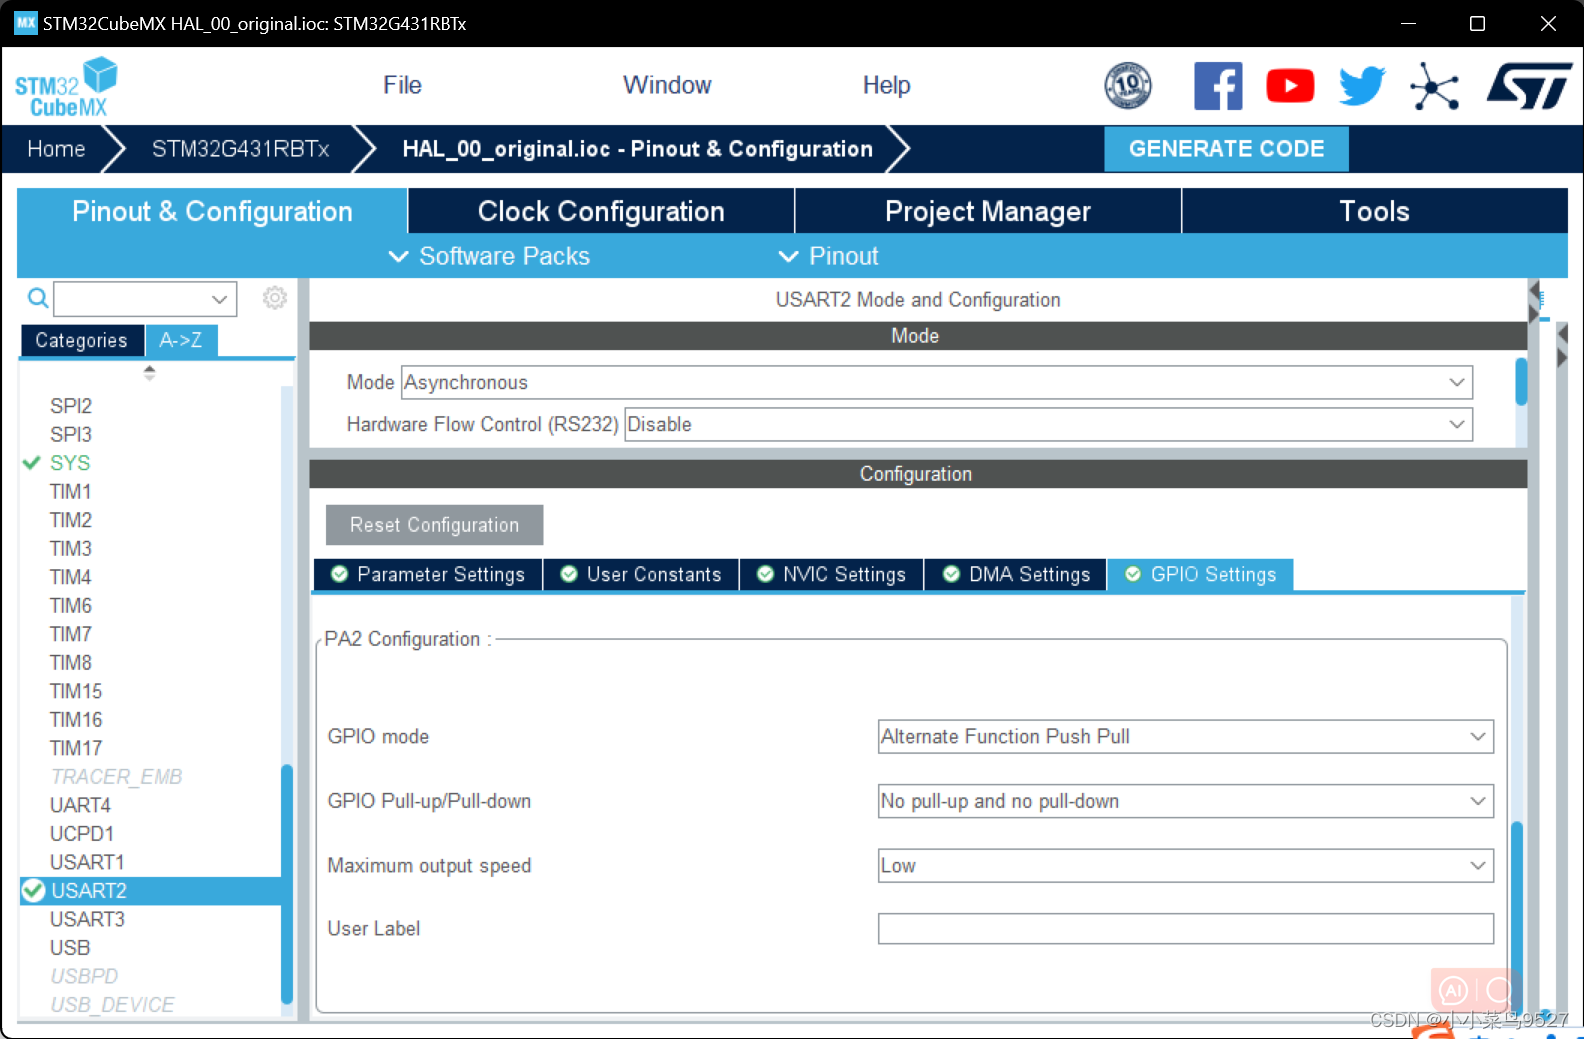Click the search magnifier icon

tap(37, 298)
